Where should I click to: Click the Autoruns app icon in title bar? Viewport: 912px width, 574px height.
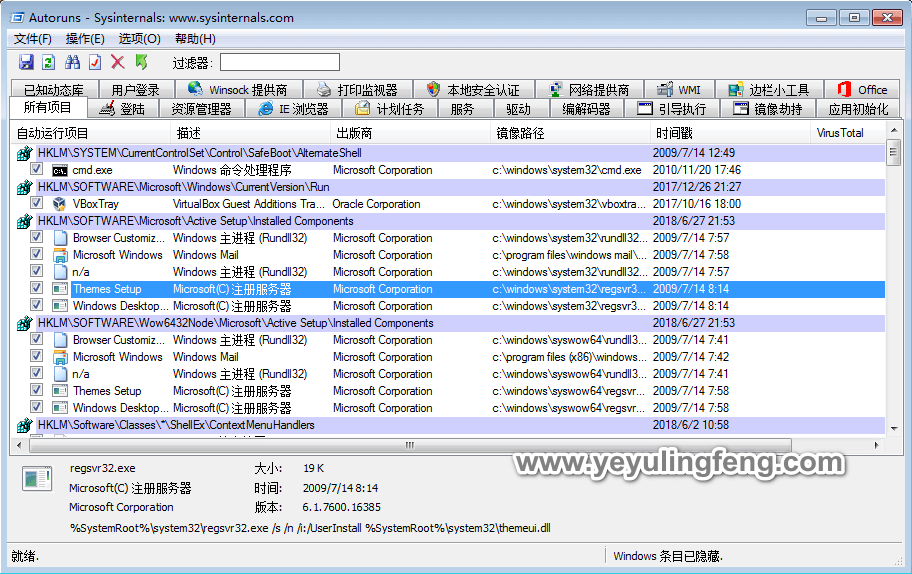(17, 17)
